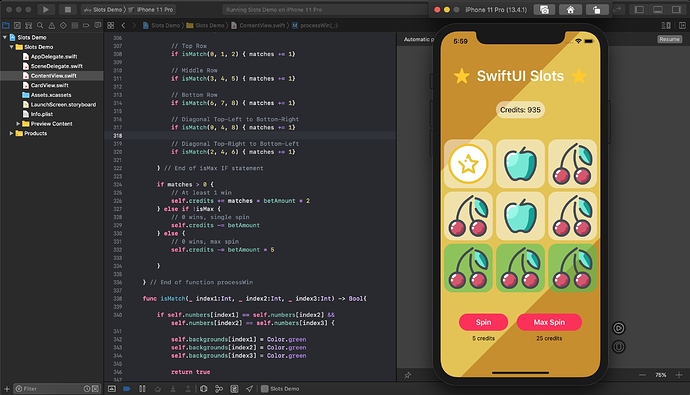690x395 pixels.
Task: Expand the Products folder
Action: (11, 133)
